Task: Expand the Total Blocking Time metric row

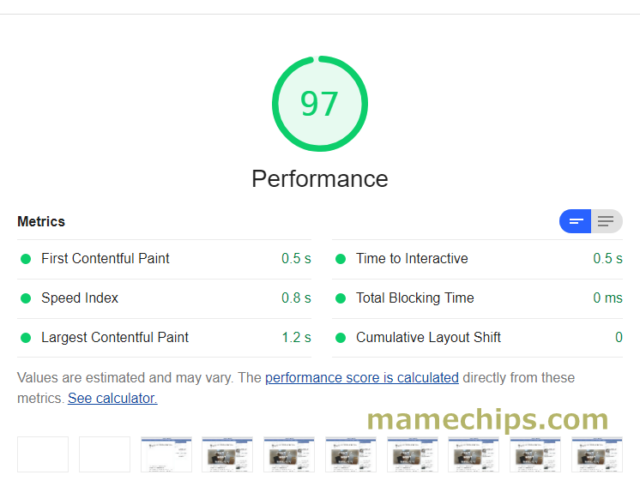Action: [x=478, y=298]
